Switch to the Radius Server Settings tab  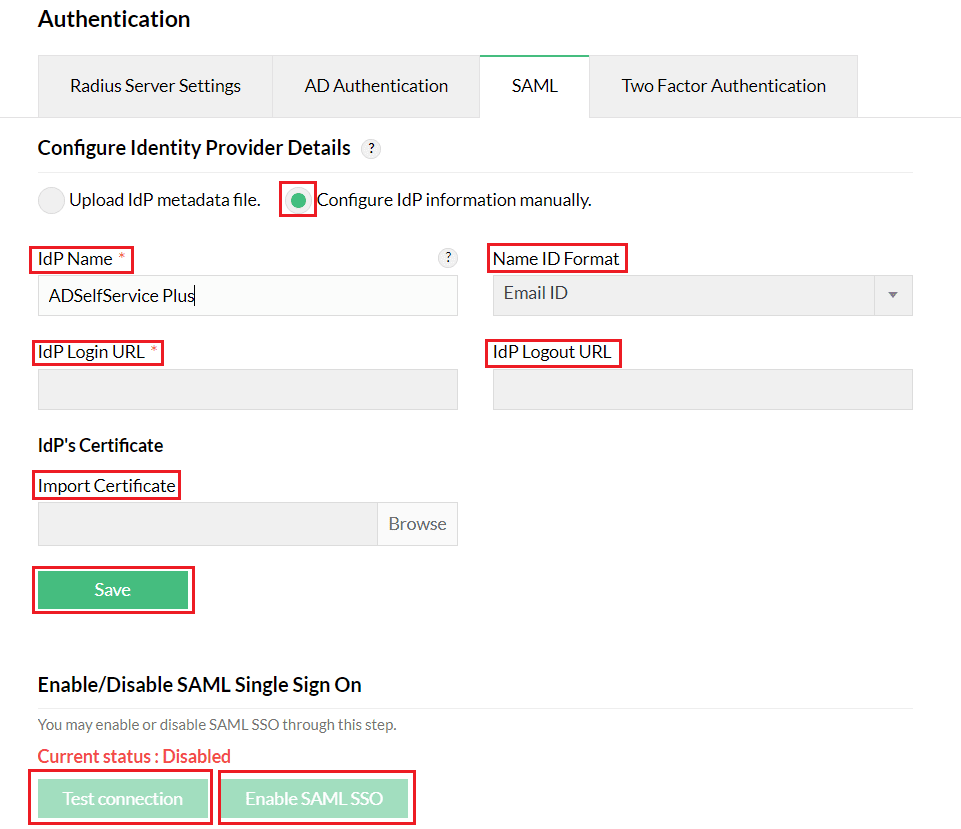point(154,86)
